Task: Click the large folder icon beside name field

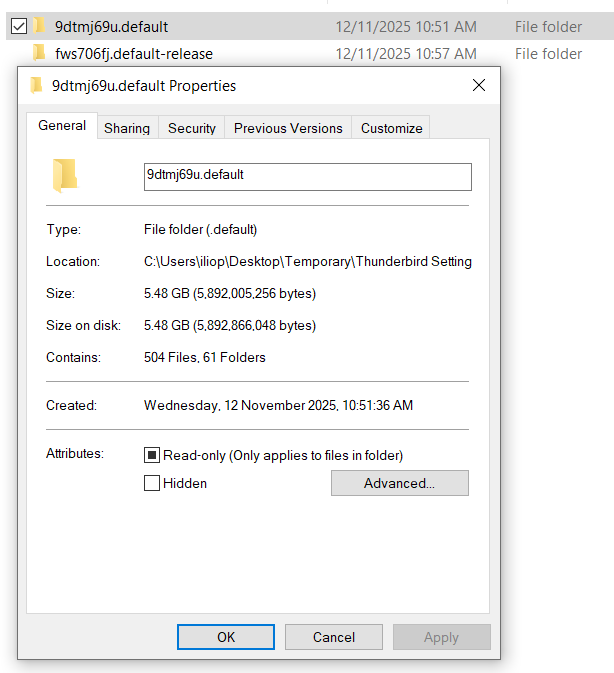Action: point(65,176)
